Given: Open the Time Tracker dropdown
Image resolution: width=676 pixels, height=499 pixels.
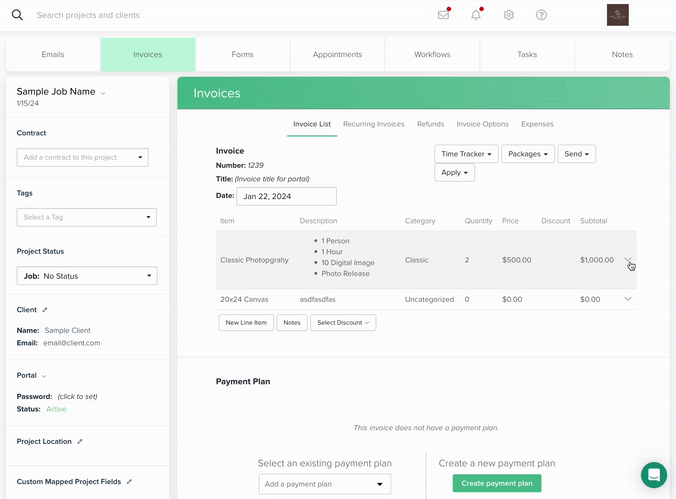Looking at the screenshot, I should pyautogui.click(x=466, y=154).
